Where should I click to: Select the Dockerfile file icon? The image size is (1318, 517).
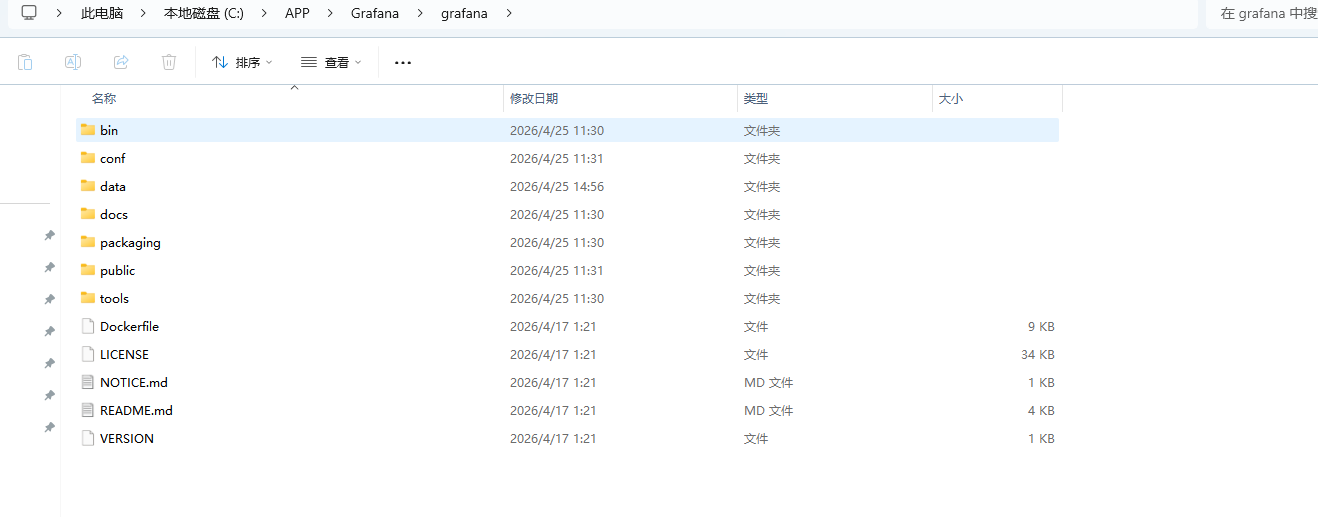[x=88, y=326]
